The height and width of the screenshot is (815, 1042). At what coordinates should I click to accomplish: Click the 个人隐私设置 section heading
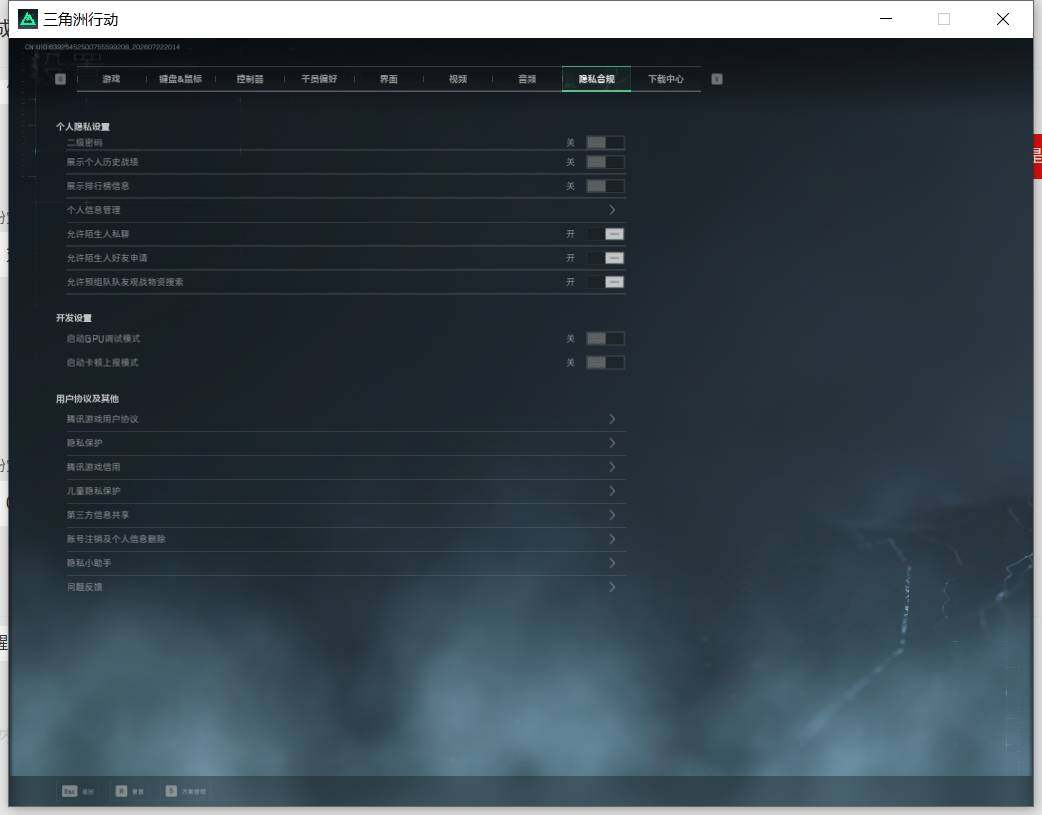coord(83,126)
